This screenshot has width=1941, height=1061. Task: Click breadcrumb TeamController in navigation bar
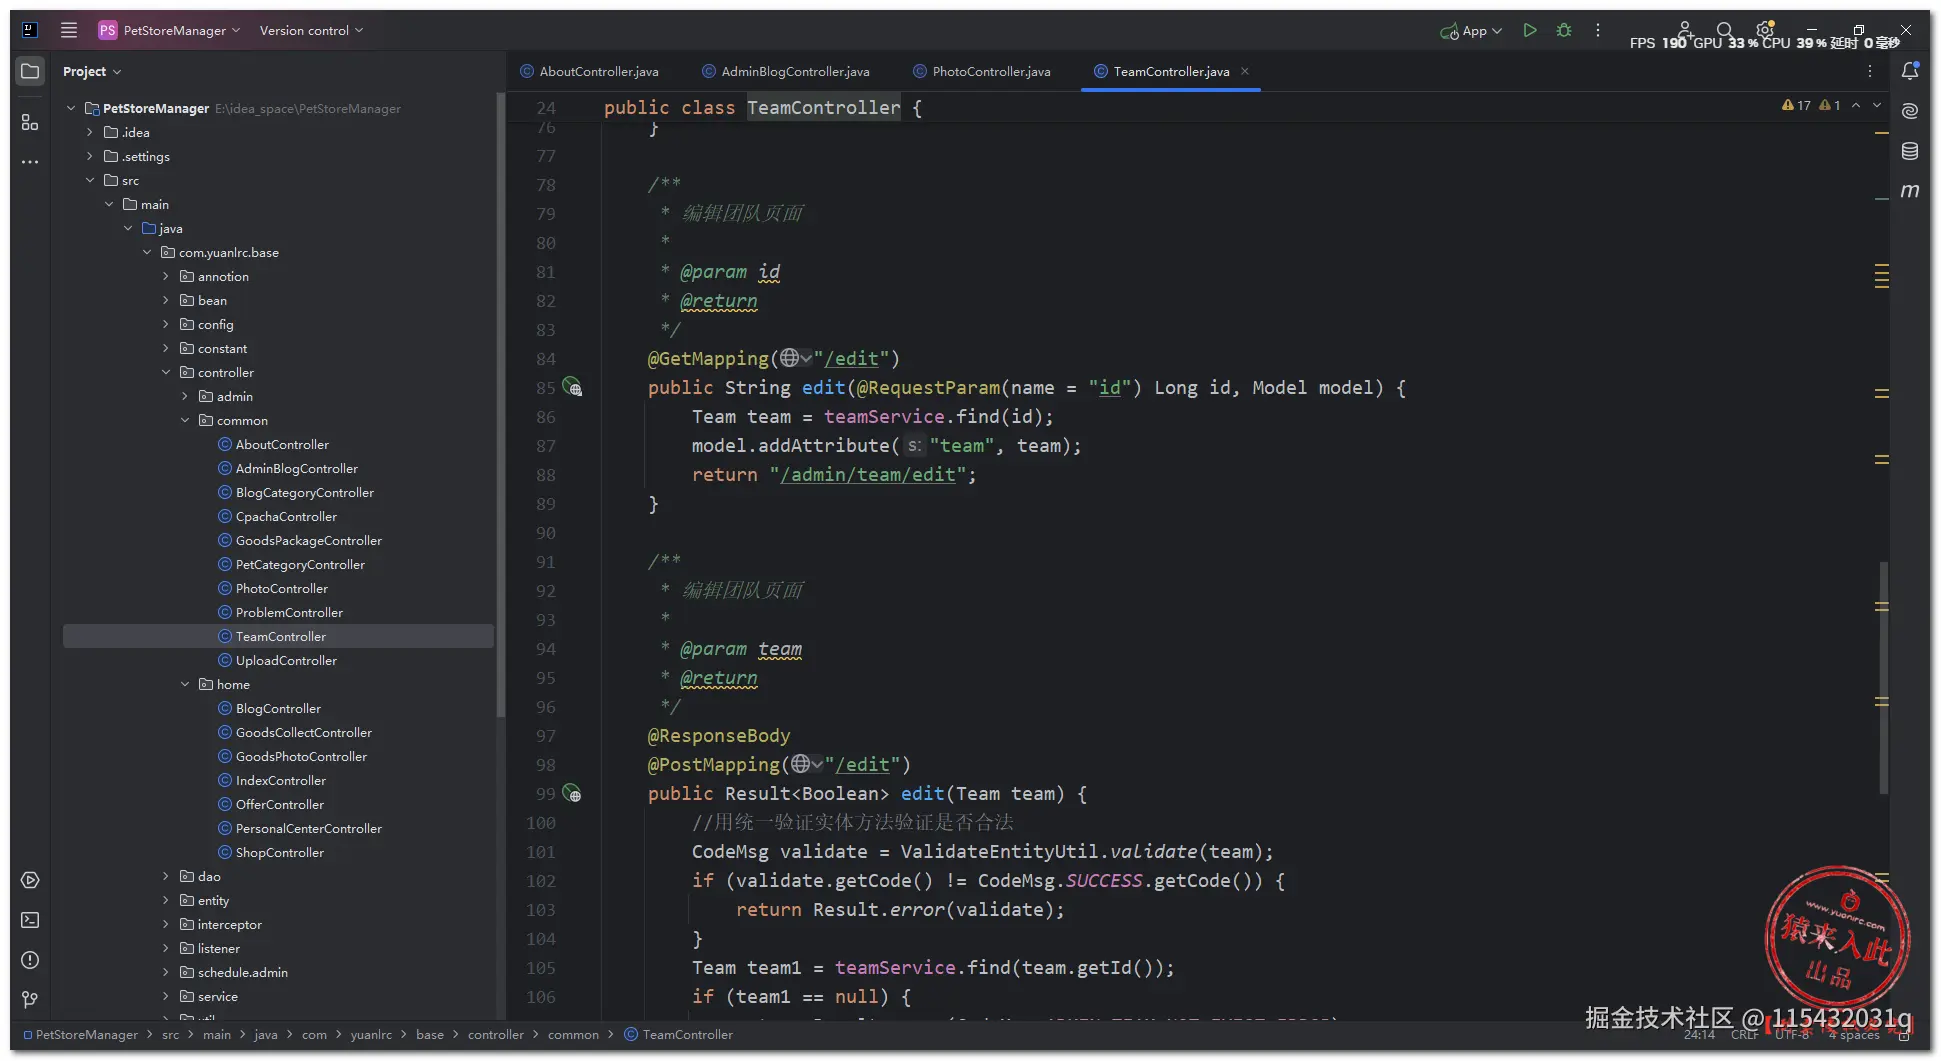(x=679, y=1034)
